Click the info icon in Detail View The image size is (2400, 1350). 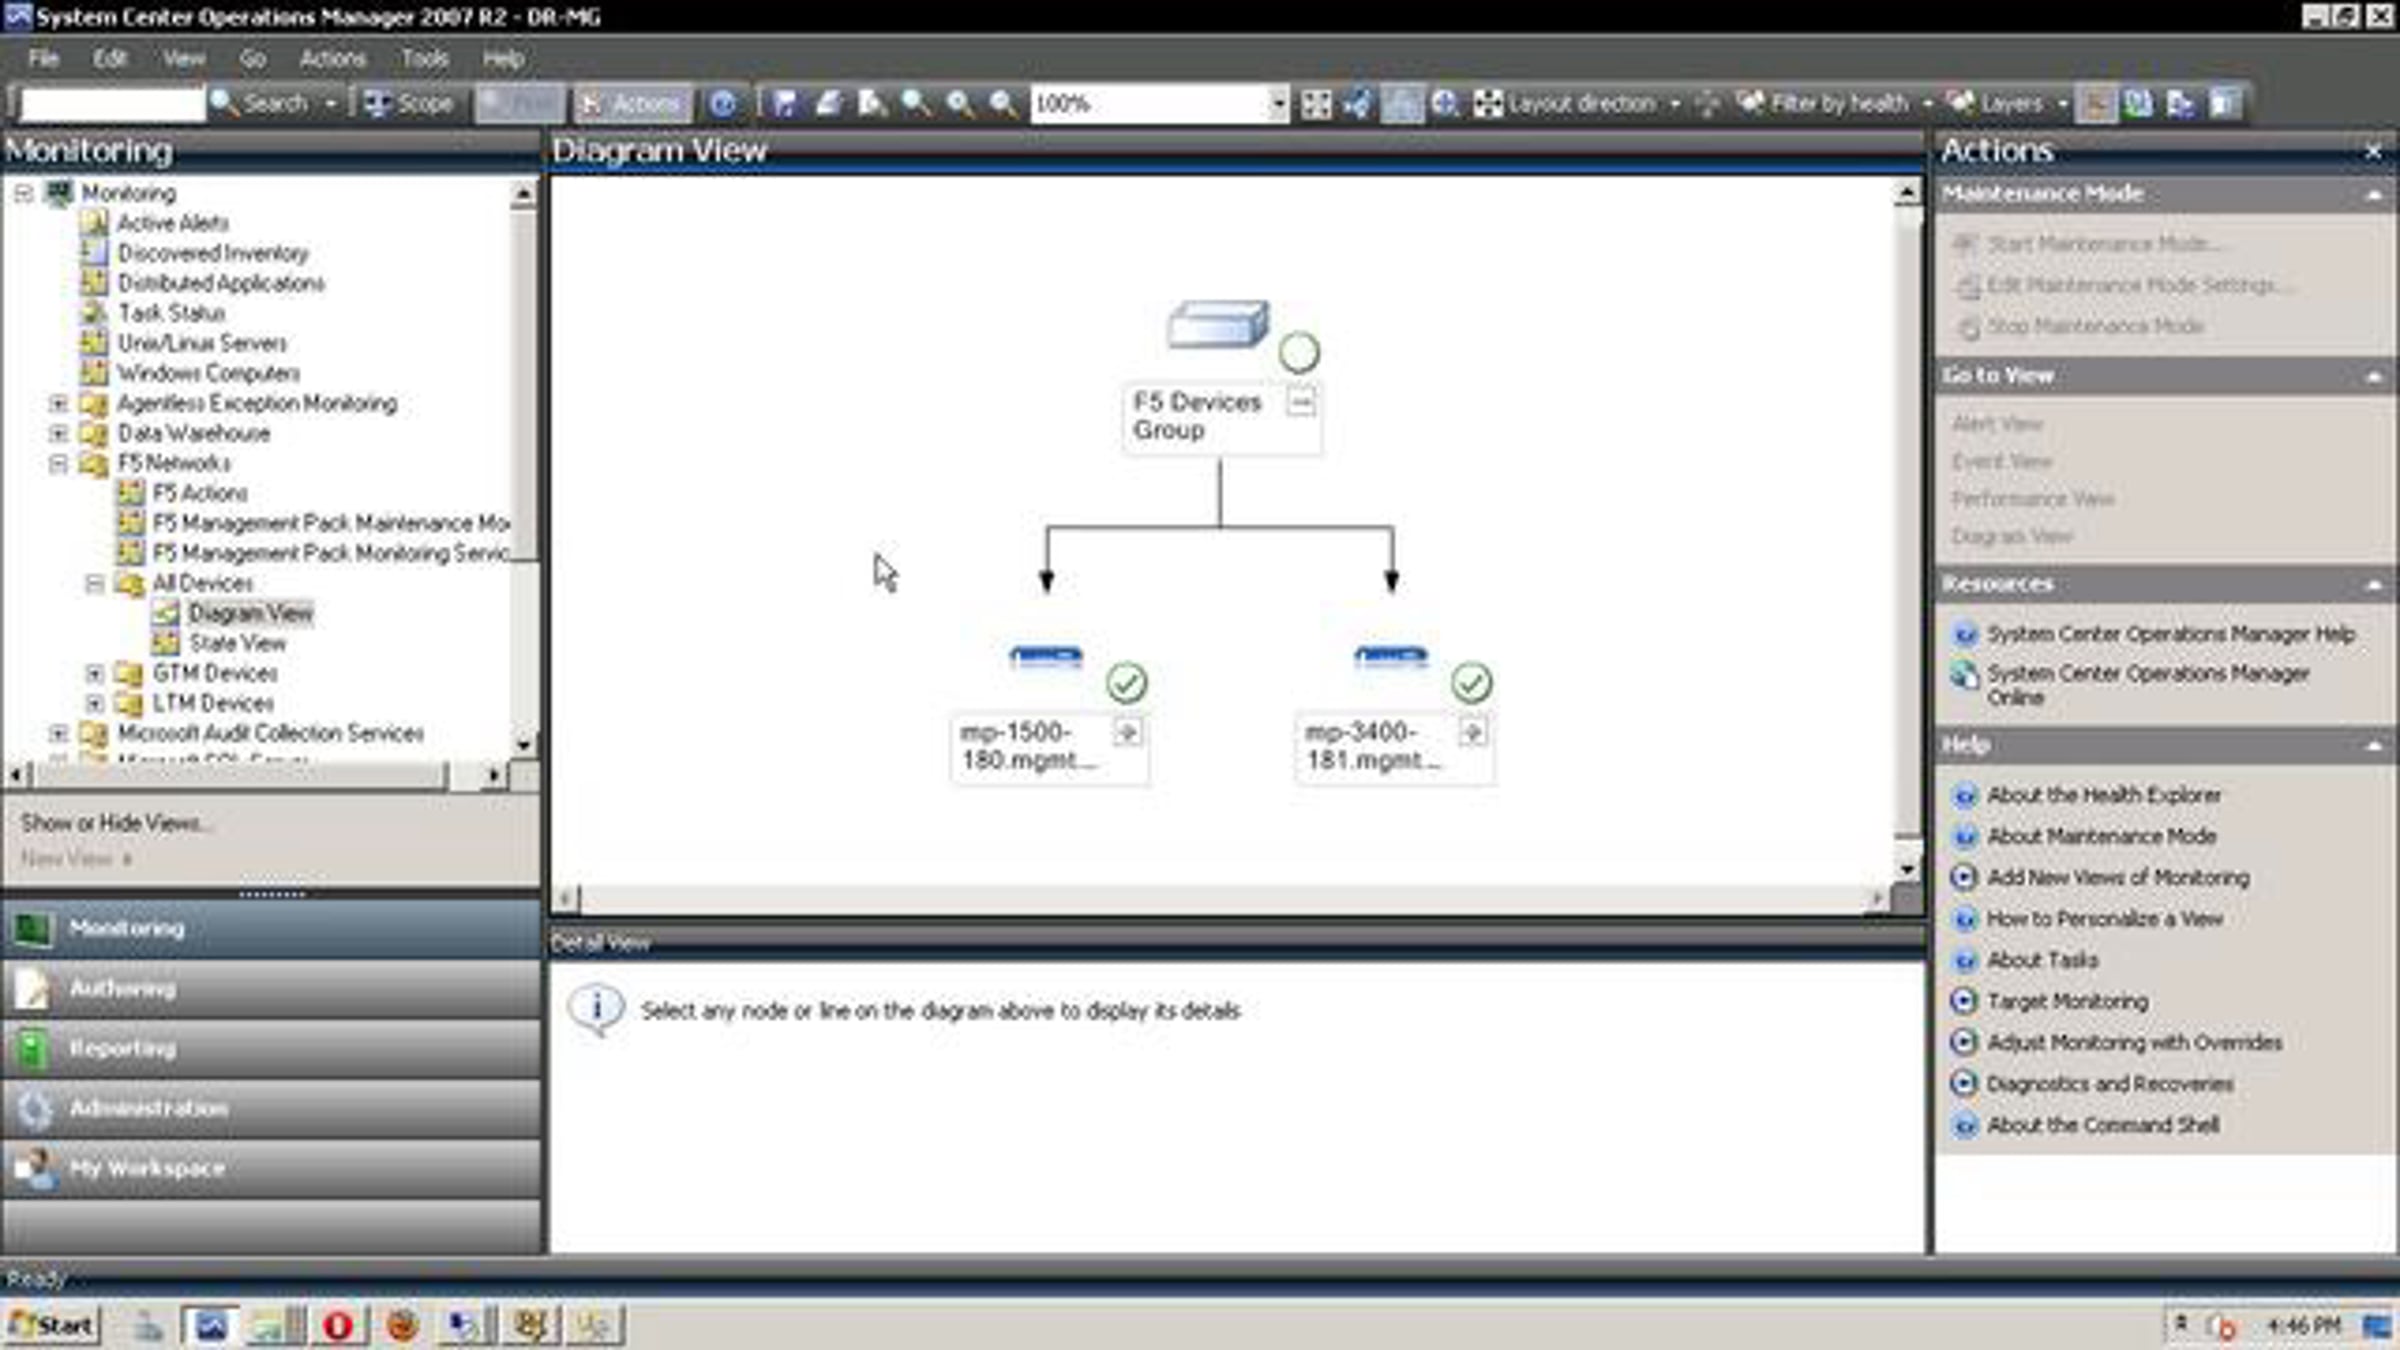click(597, 1009)
